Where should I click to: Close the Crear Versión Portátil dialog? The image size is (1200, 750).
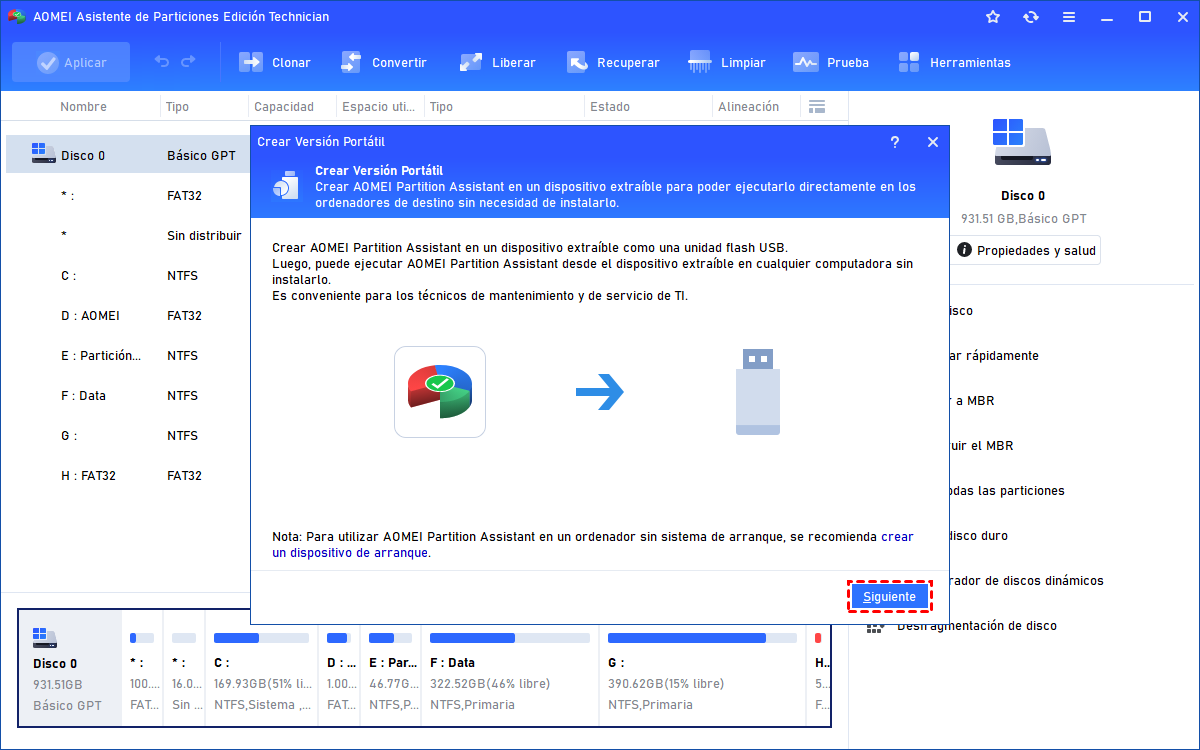(933, 142)
